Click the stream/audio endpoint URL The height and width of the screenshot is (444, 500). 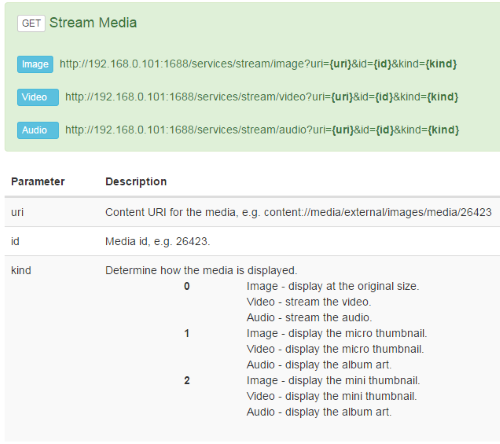pos(262,130)
